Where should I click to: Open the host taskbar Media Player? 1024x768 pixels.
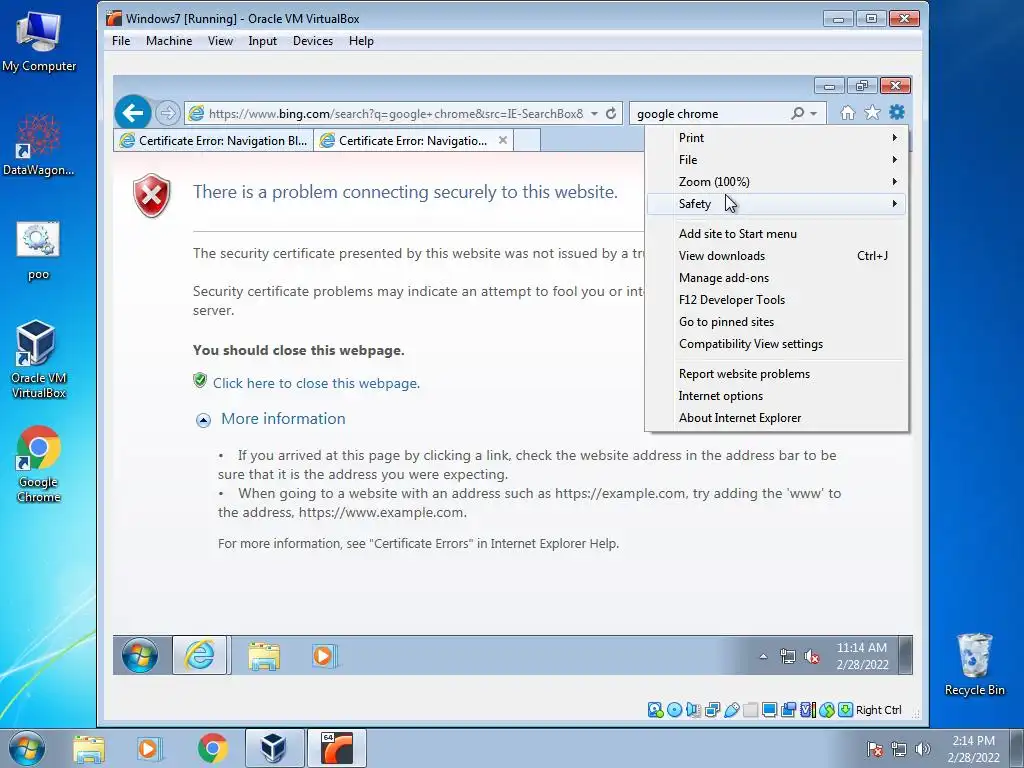pos(149,749)
